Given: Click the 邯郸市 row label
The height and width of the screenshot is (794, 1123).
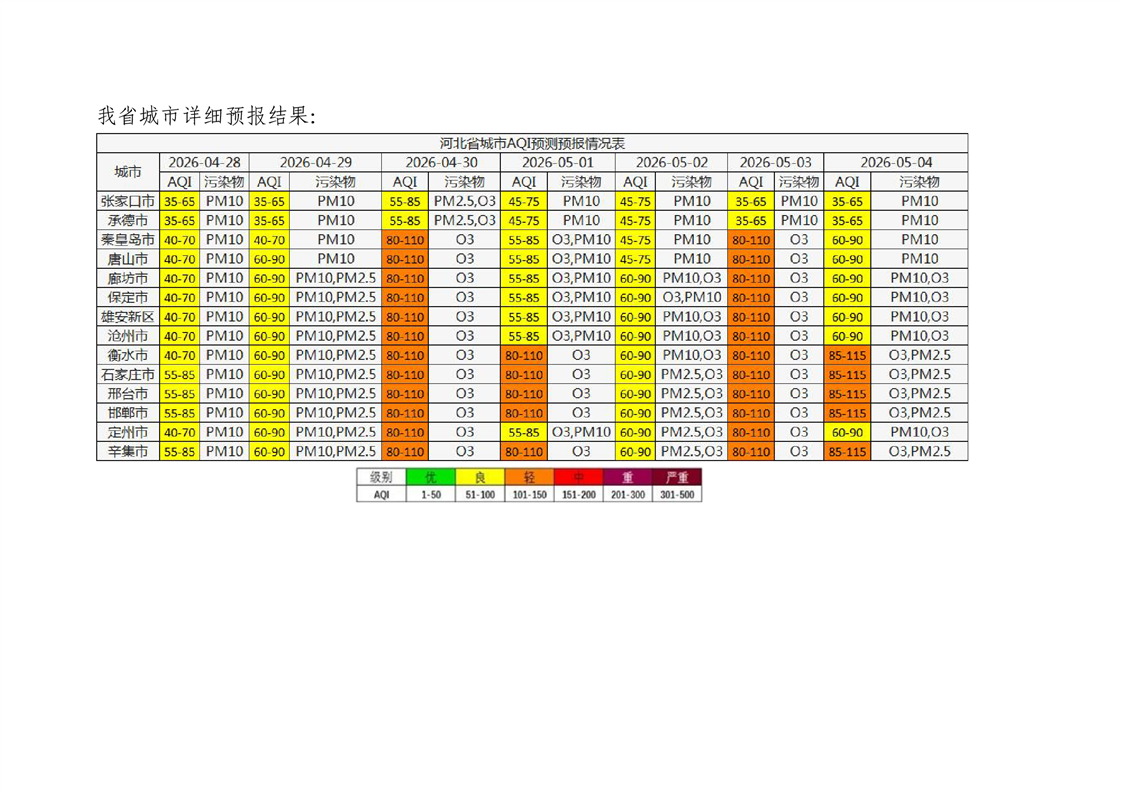Looking at the screenshot, I should tap(128, 413).
